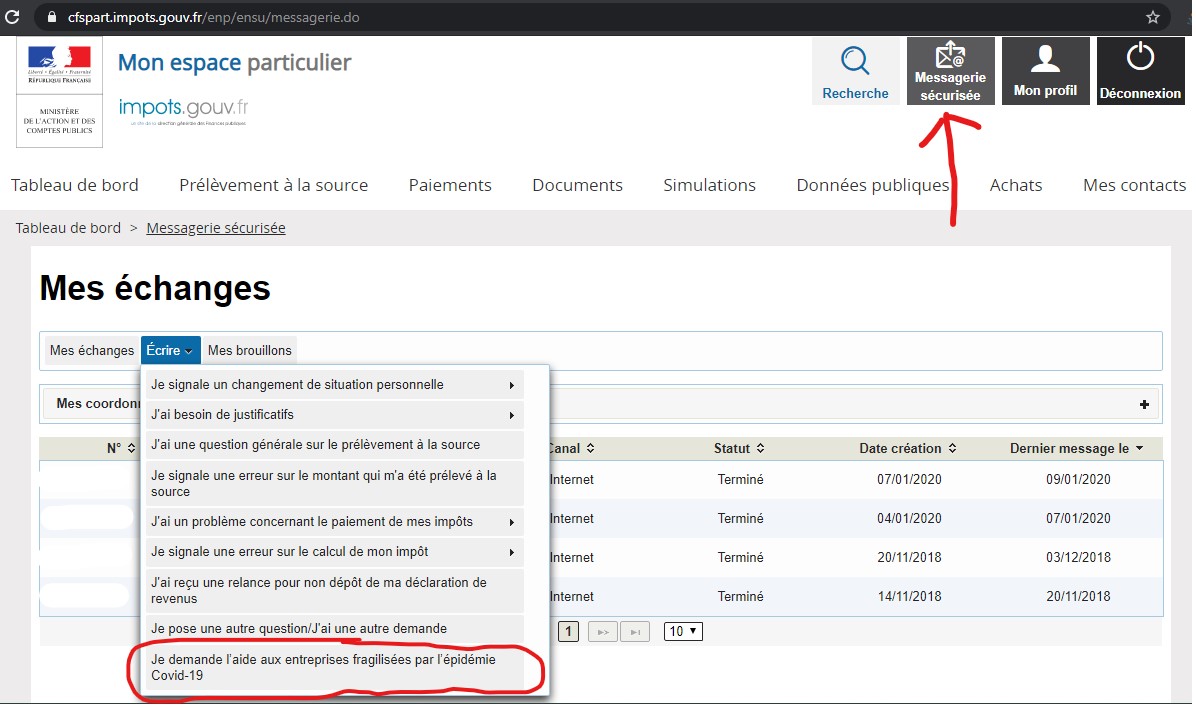This screenshot has width=1196, height=705.
Task: Click the impots.gouv.fr logo
Action: [x=183, y=111]
